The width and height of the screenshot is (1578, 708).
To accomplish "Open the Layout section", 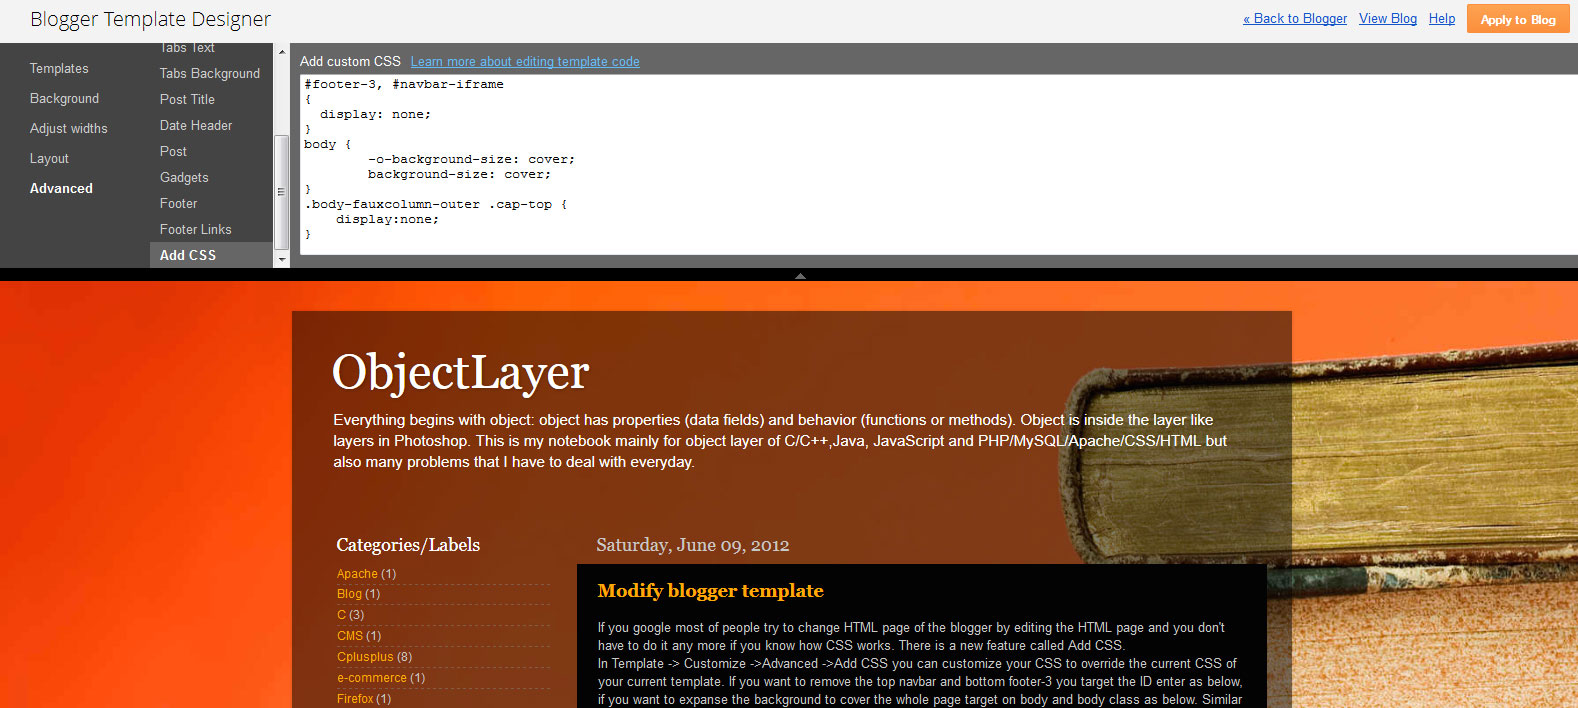I will [x=49, y=158].
